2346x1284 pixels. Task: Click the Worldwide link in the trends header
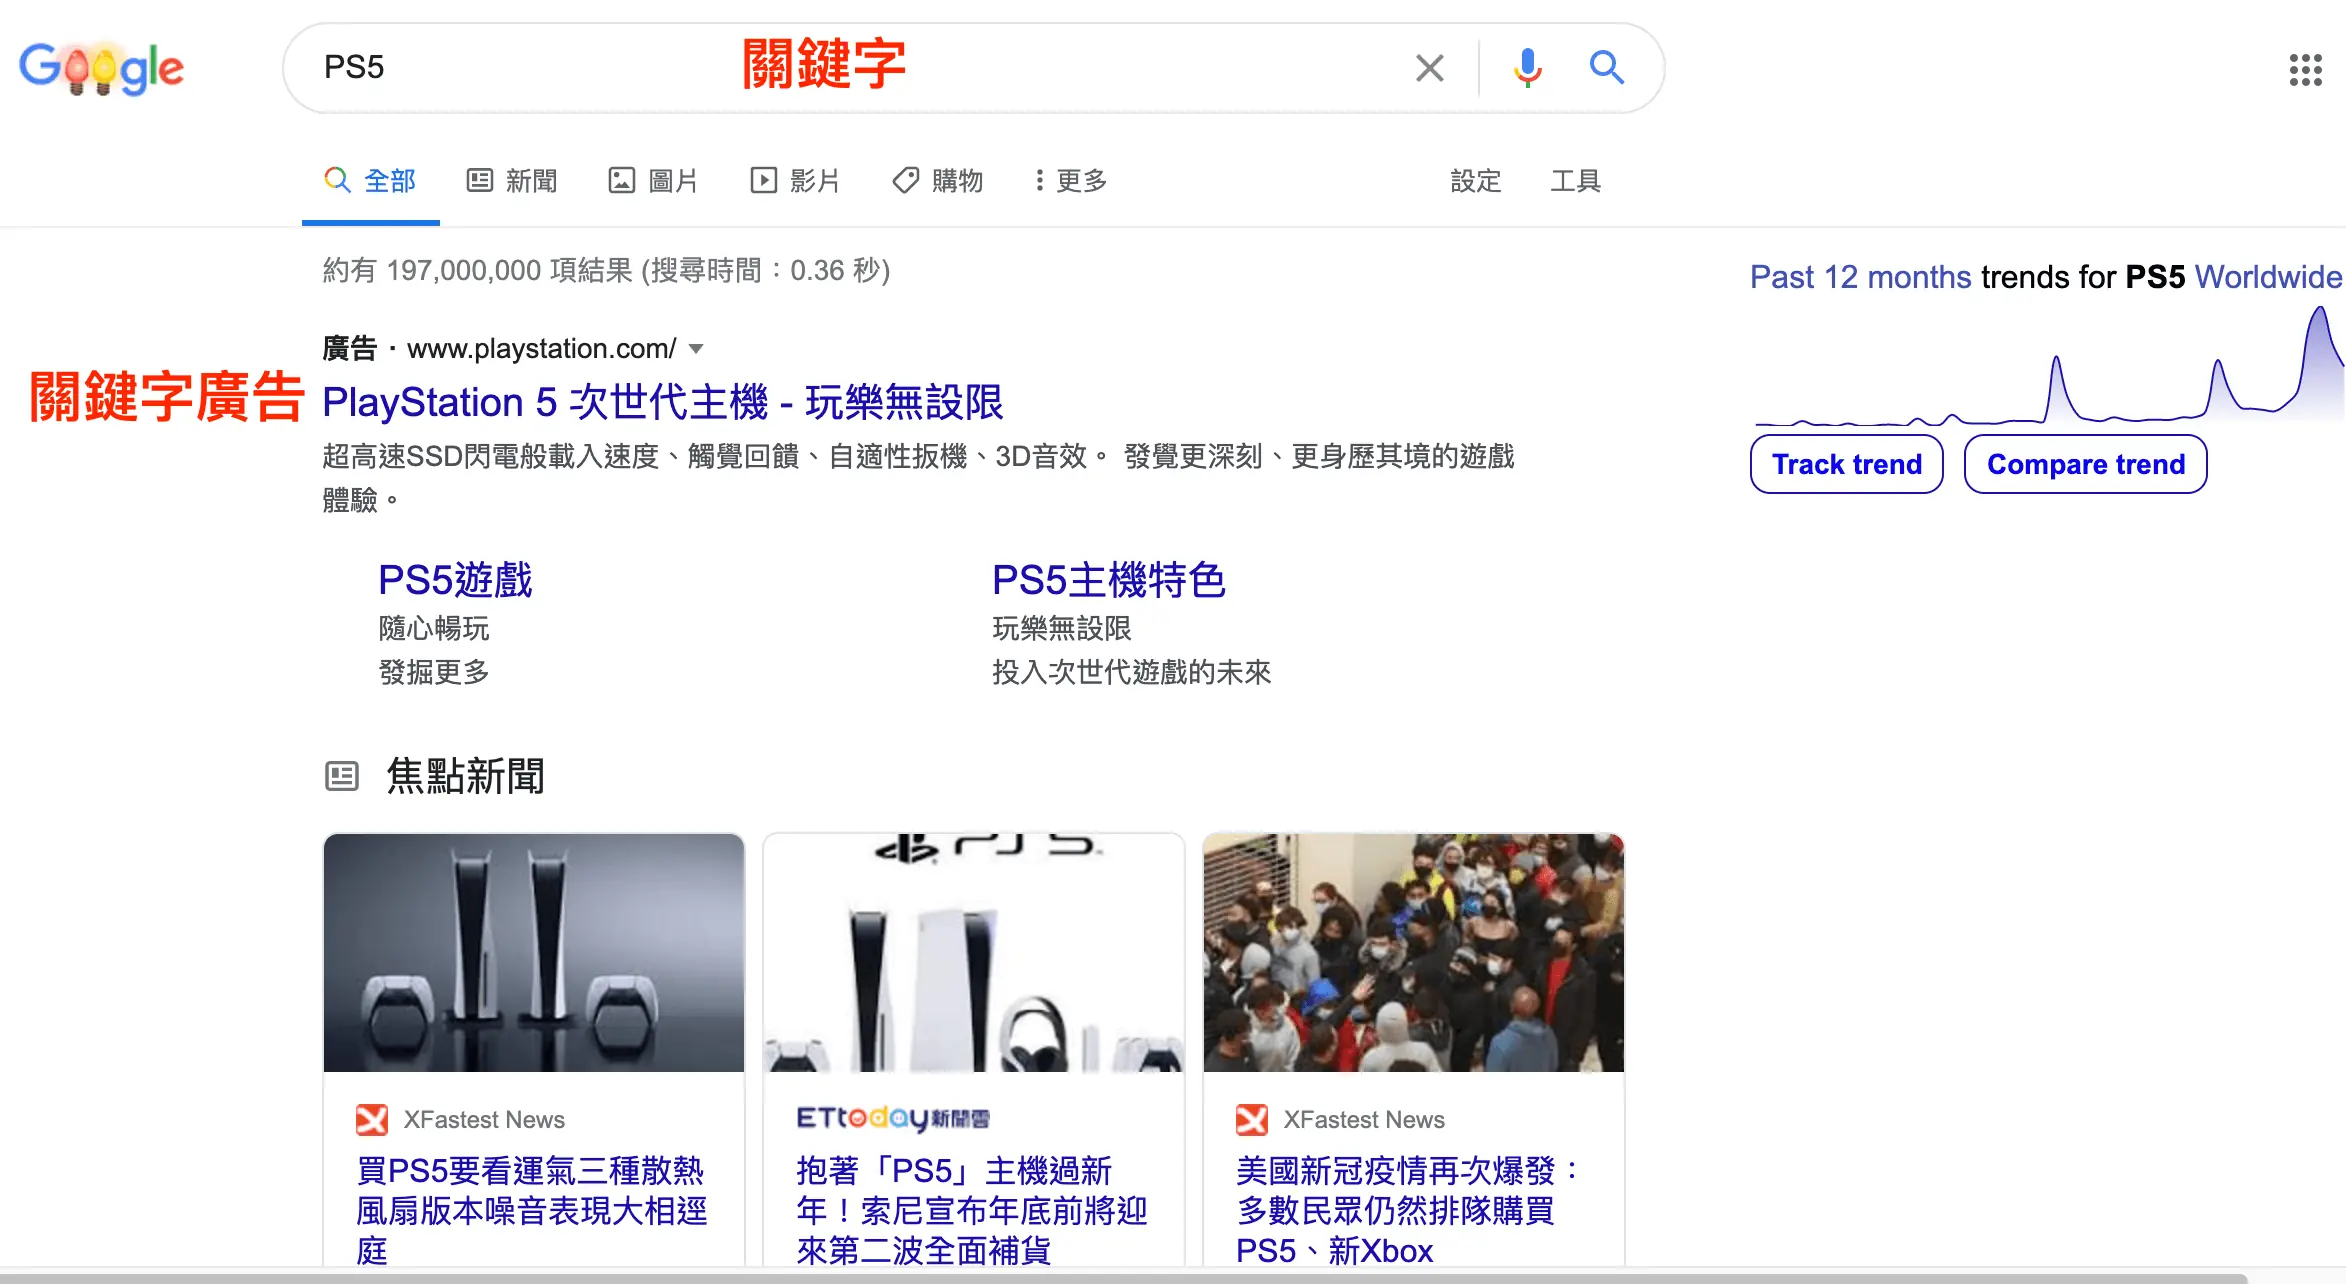tap(2268, 277)
